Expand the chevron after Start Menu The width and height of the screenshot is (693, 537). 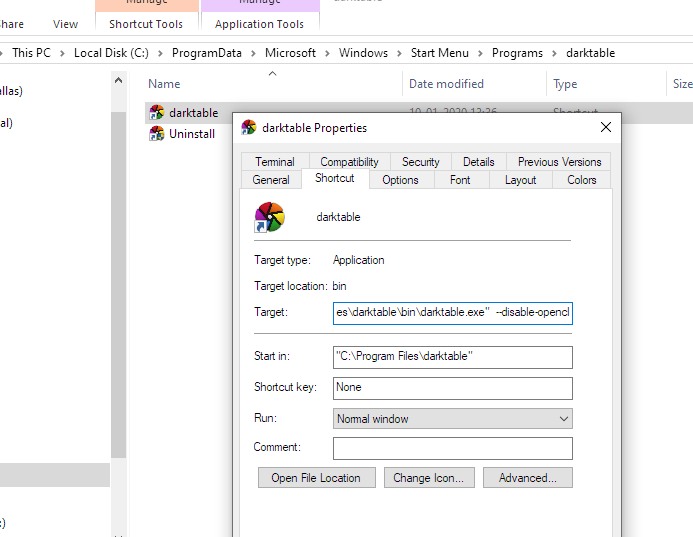pyautogui.click(x=480, y=53)
